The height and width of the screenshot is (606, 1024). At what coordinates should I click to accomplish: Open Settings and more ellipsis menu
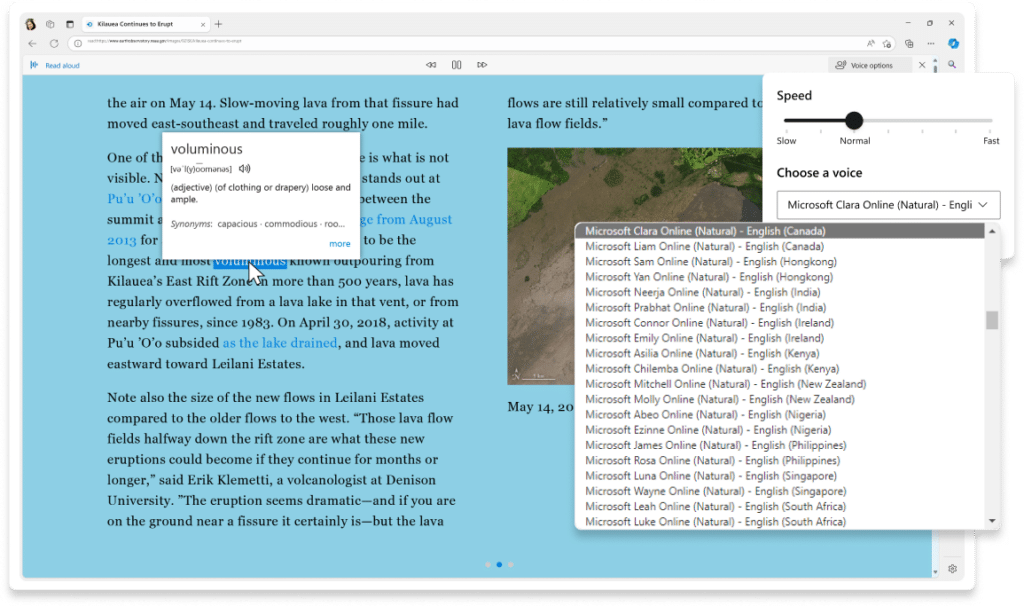coord(931,44)
